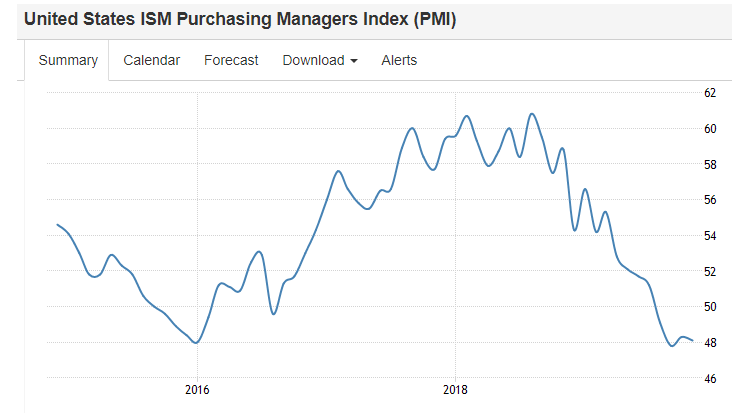Click the line's low point at 2016

point(196,342)
